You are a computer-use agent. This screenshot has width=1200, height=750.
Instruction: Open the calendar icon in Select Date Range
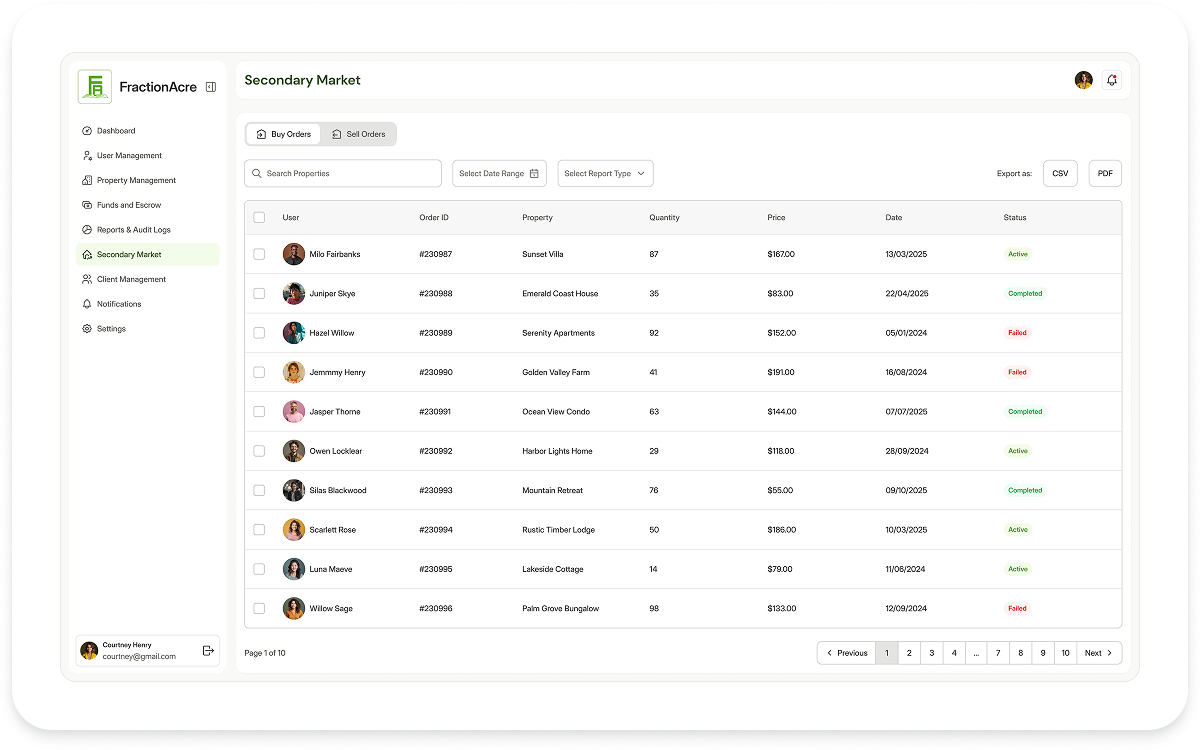click(536, 173)
